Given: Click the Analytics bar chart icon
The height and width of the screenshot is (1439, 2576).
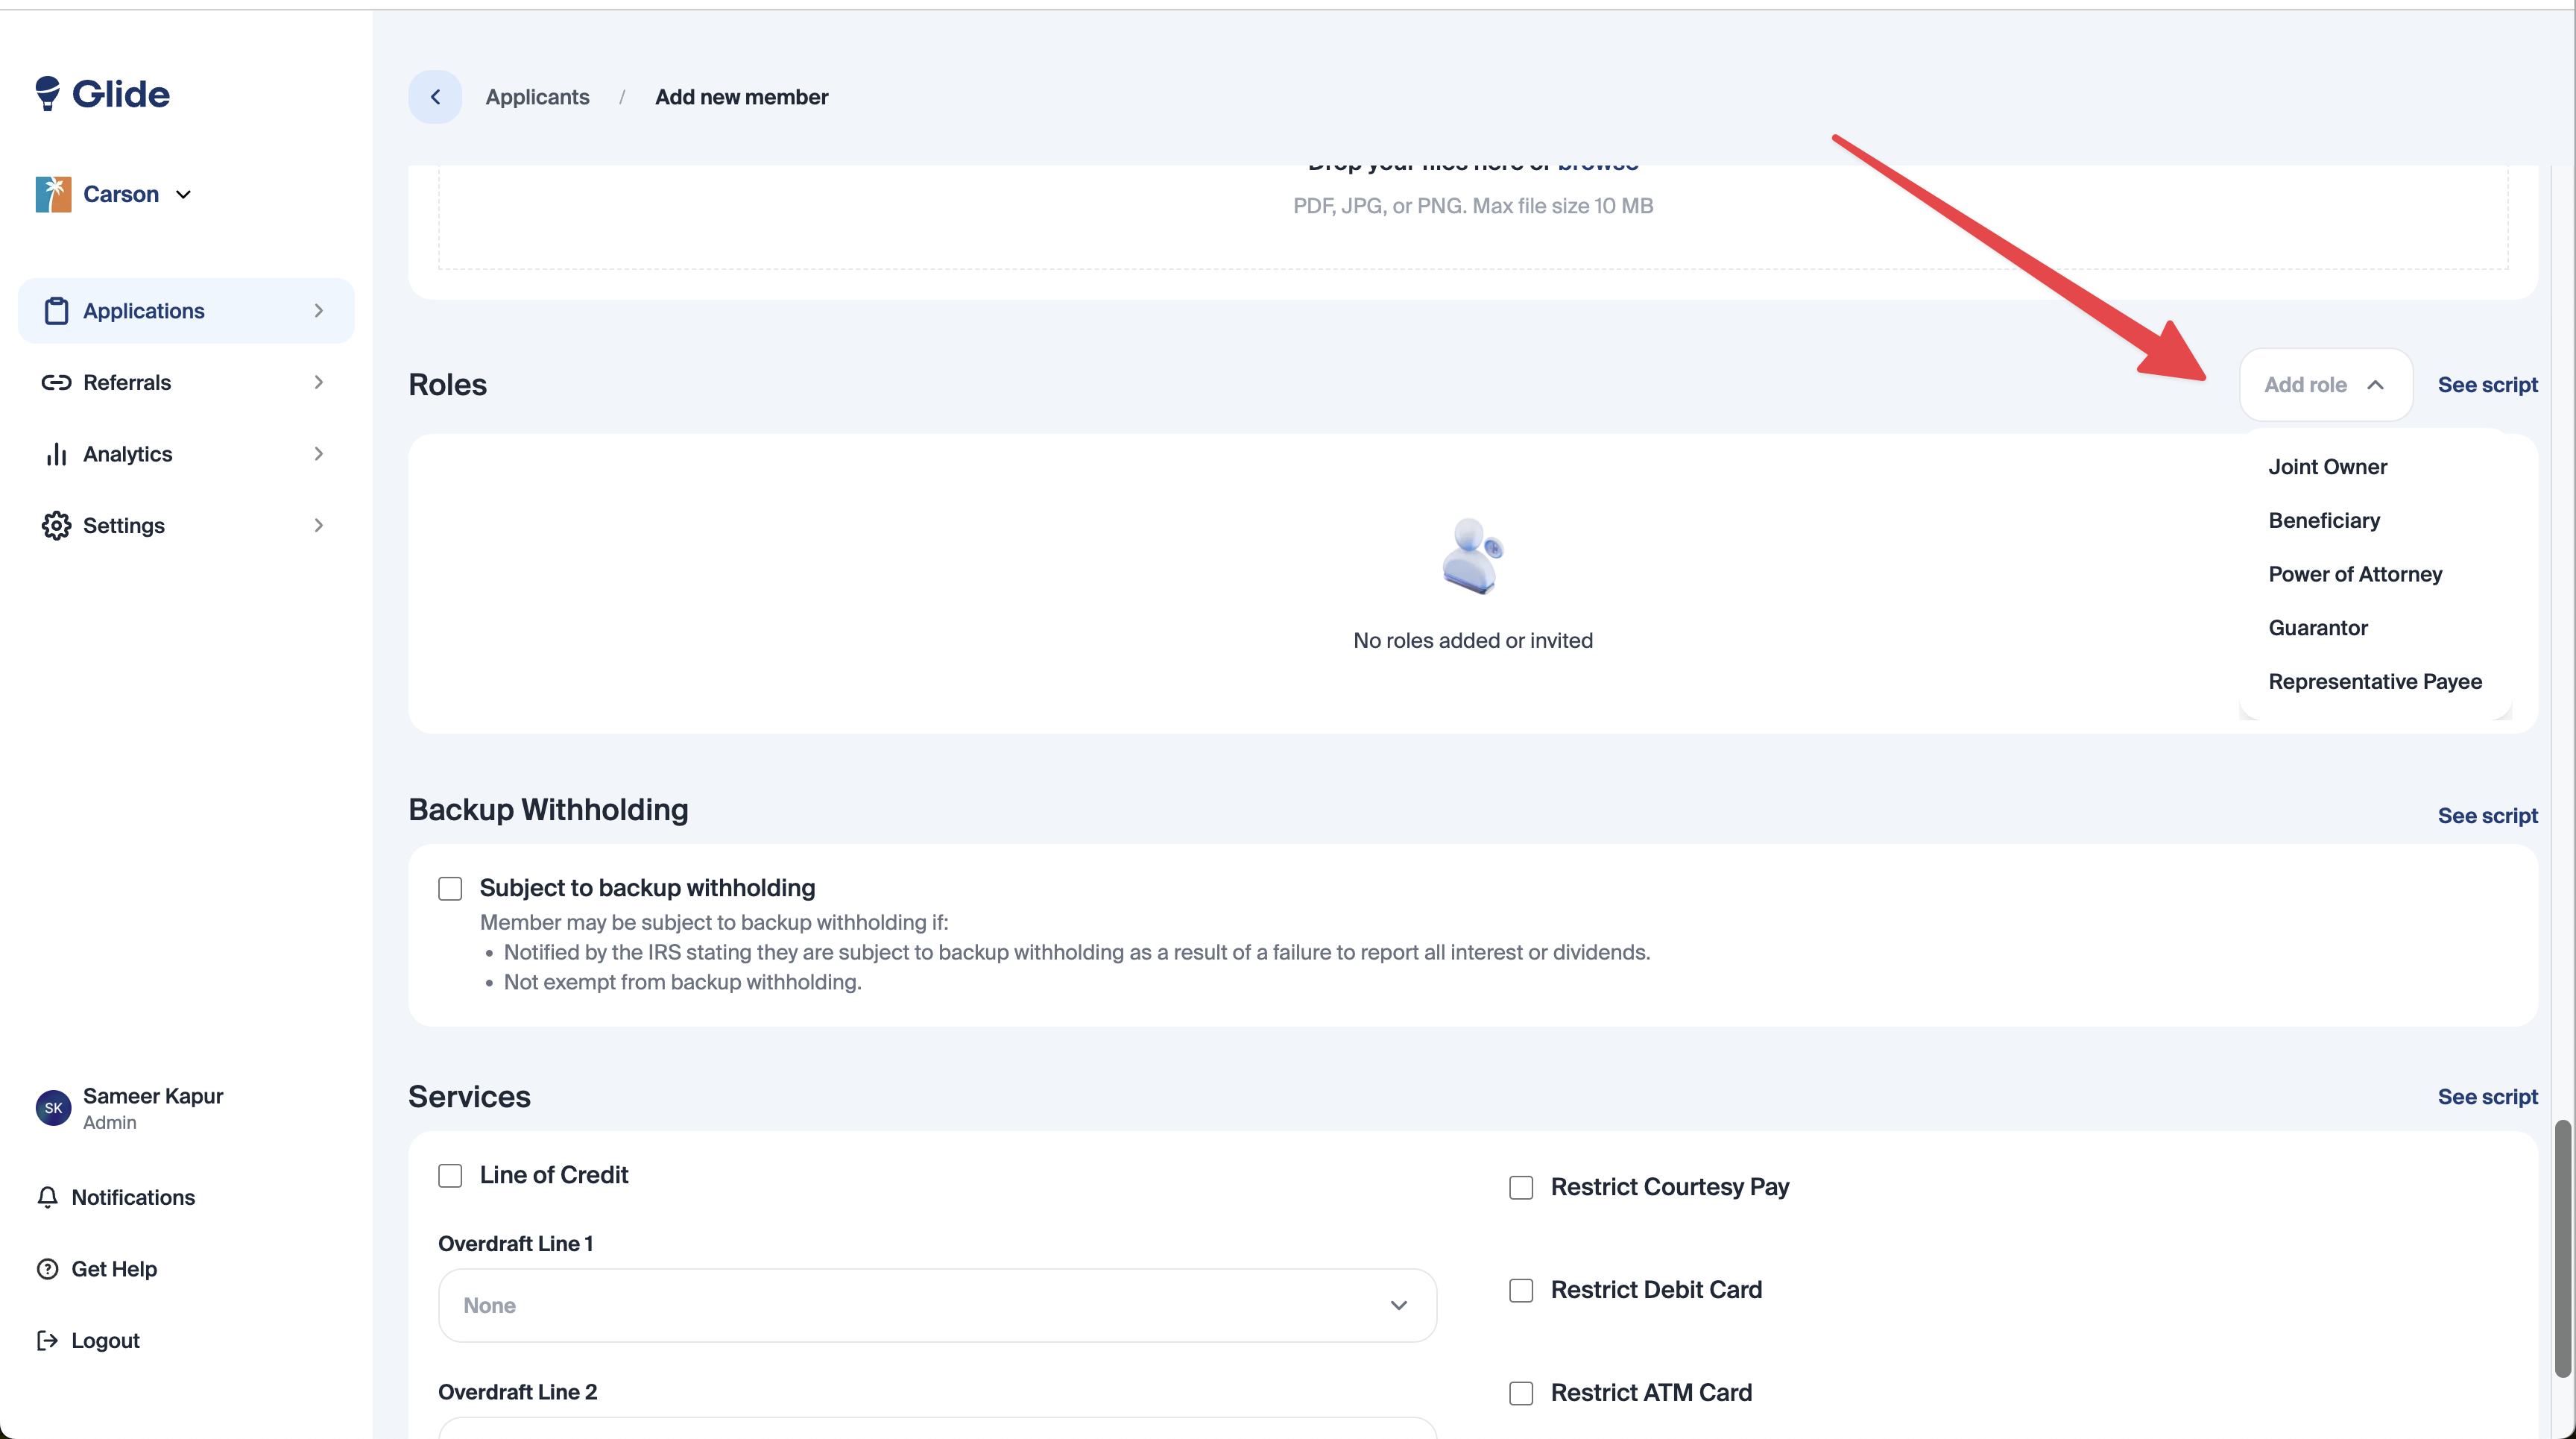Looking at the screenshot, I should [56, 454].
